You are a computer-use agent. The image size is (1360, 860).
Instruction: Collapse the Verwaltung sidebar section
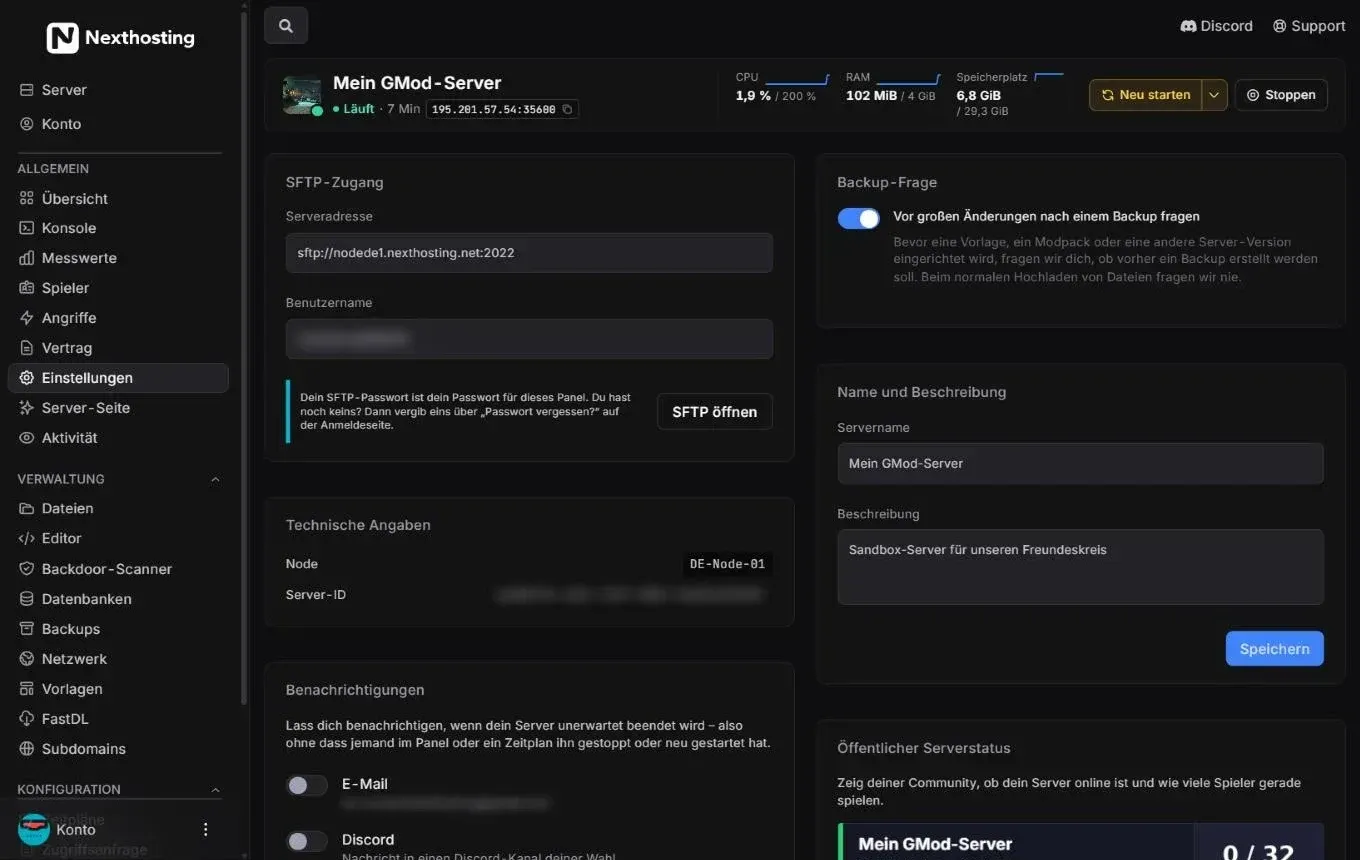(215, 479)
